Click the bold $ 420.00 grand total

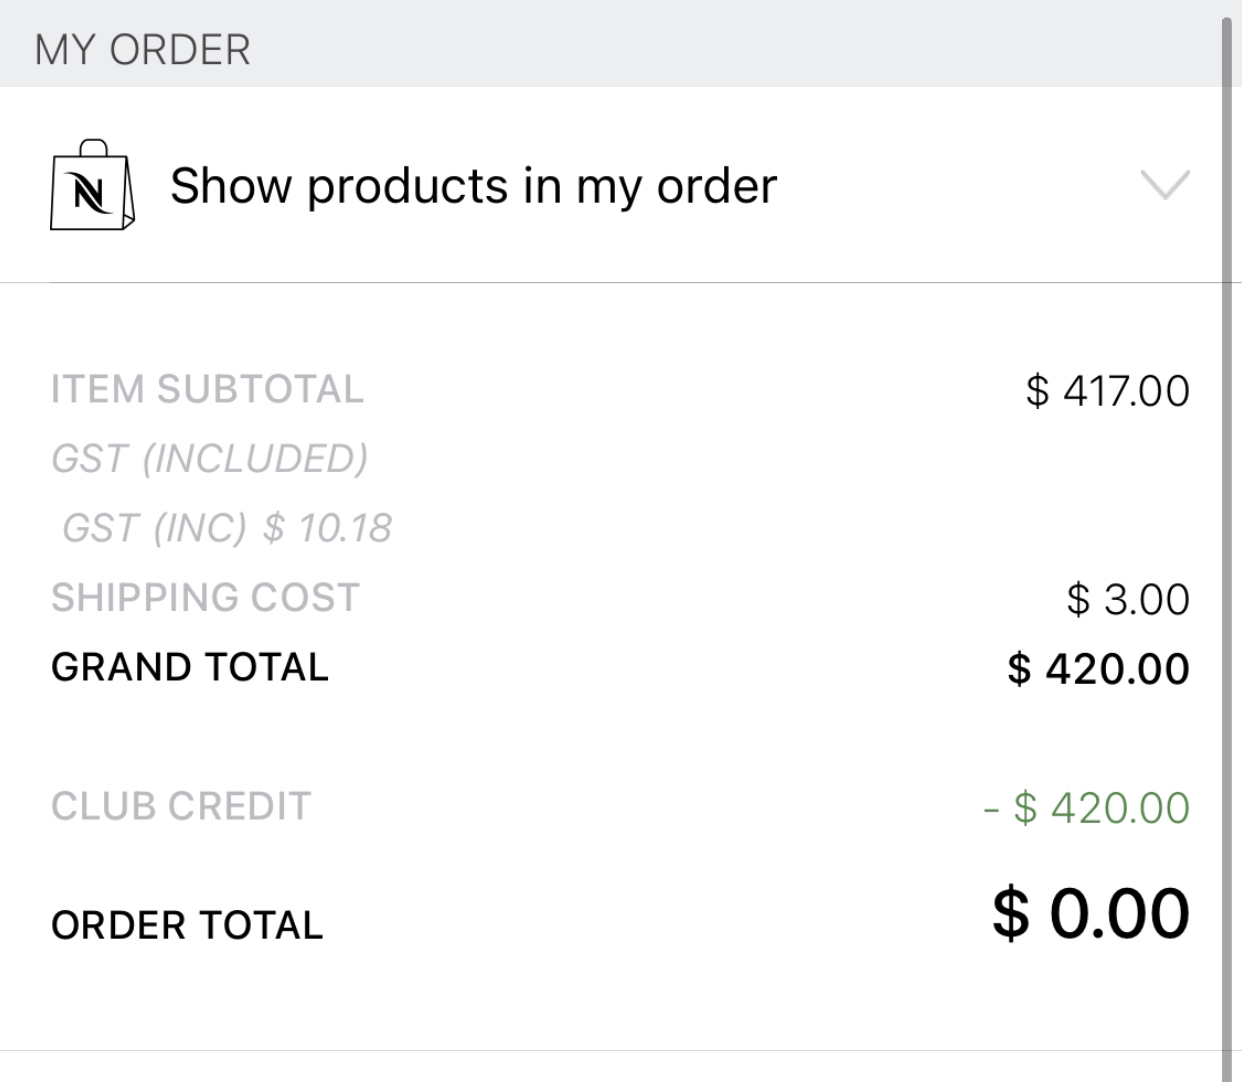1098,669
